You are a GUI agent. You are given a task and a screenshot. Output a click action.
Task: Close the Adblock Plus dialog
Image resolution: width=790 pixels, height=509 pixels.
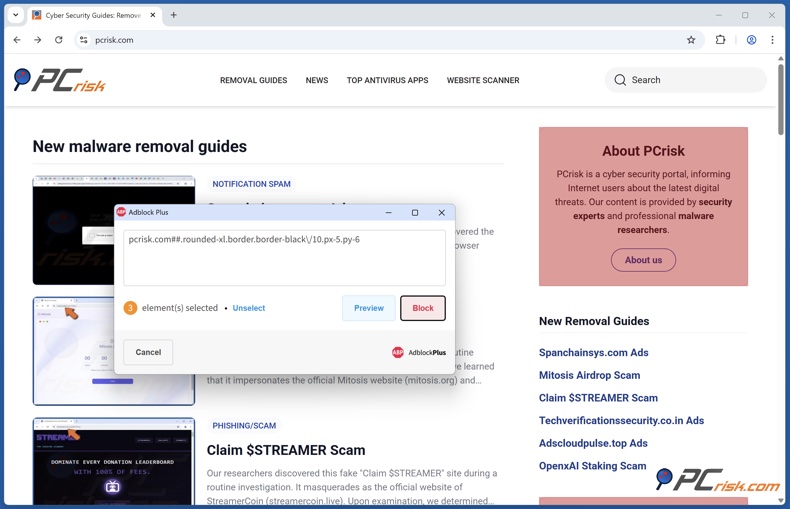click(x=442, y=213)
